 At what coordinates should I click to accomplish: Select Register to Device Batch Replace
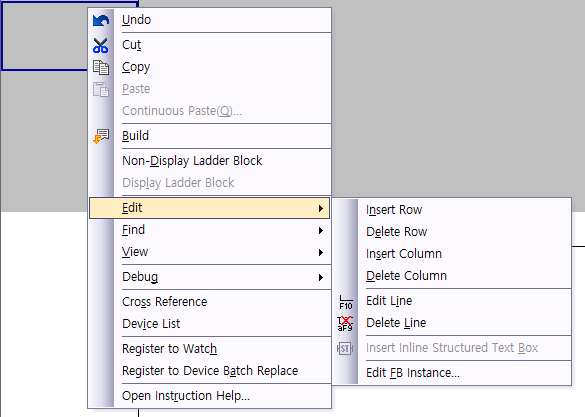[210, 371]
